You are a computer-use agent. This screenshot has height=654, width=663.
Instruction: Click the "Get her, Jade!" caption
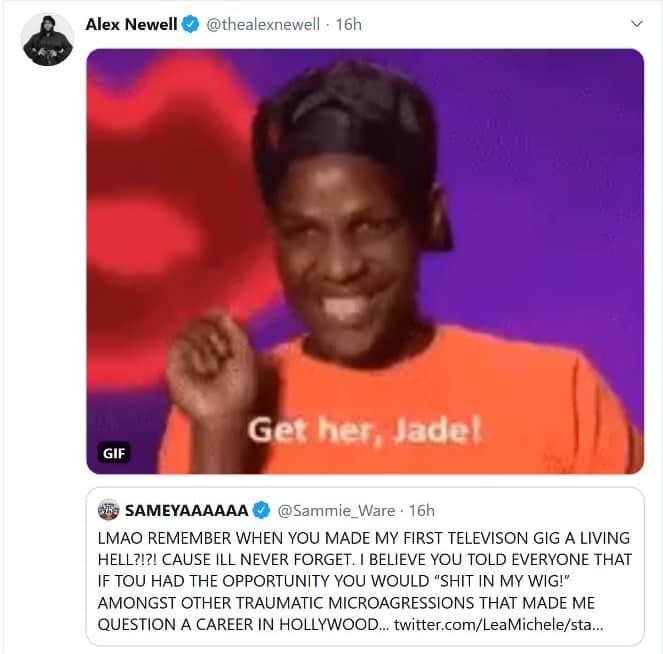[x=364, y=430]
